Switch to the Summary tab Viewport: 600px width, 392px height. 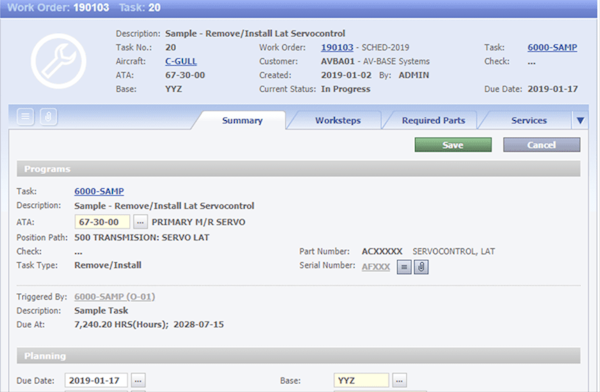click(x=242, y=121)
